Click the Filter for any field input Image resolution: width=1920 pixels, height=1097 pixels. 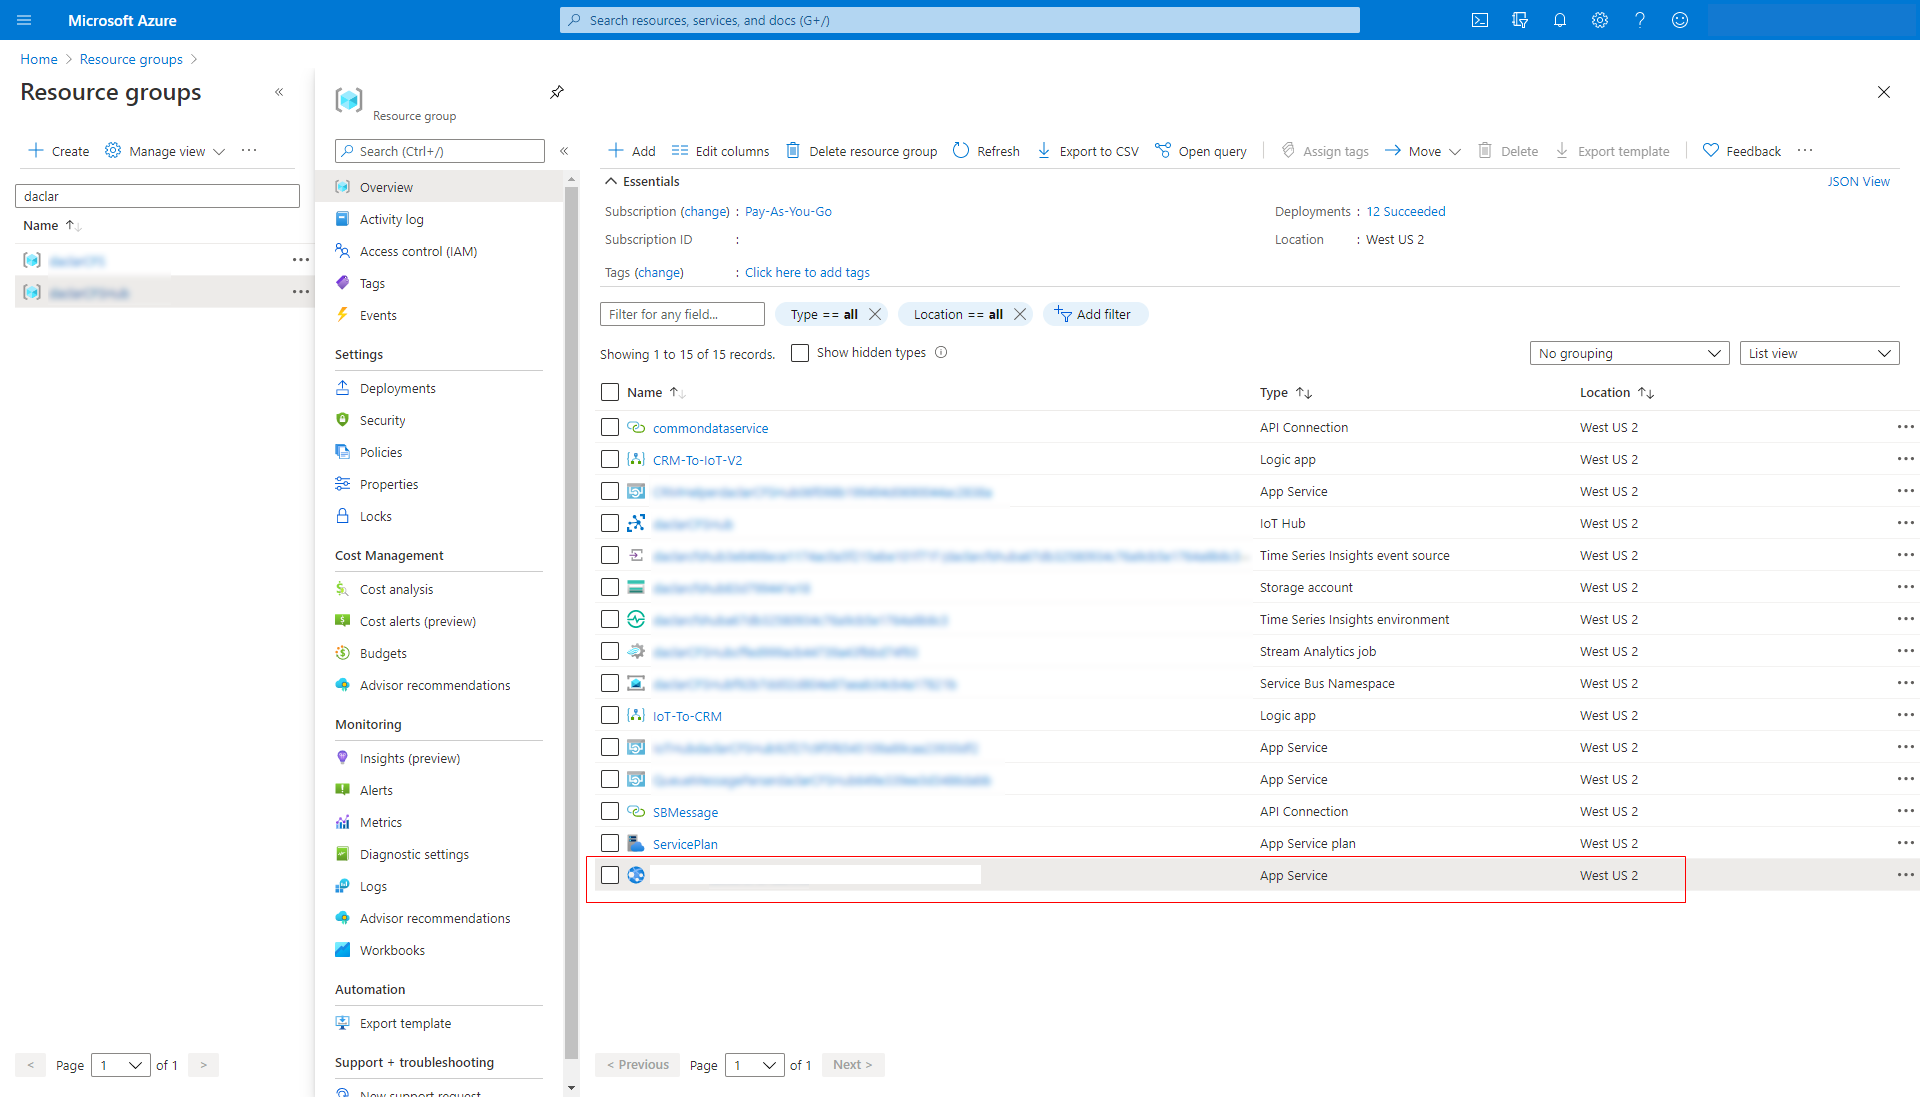click(680, 314)
